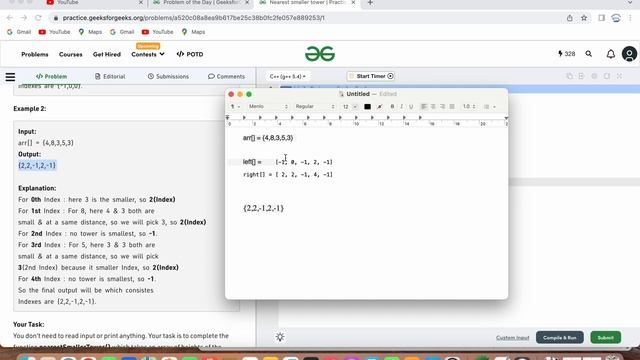
Task: Click the browser extension profile icon
Action: pyautogui.click(x=616, y=18)
